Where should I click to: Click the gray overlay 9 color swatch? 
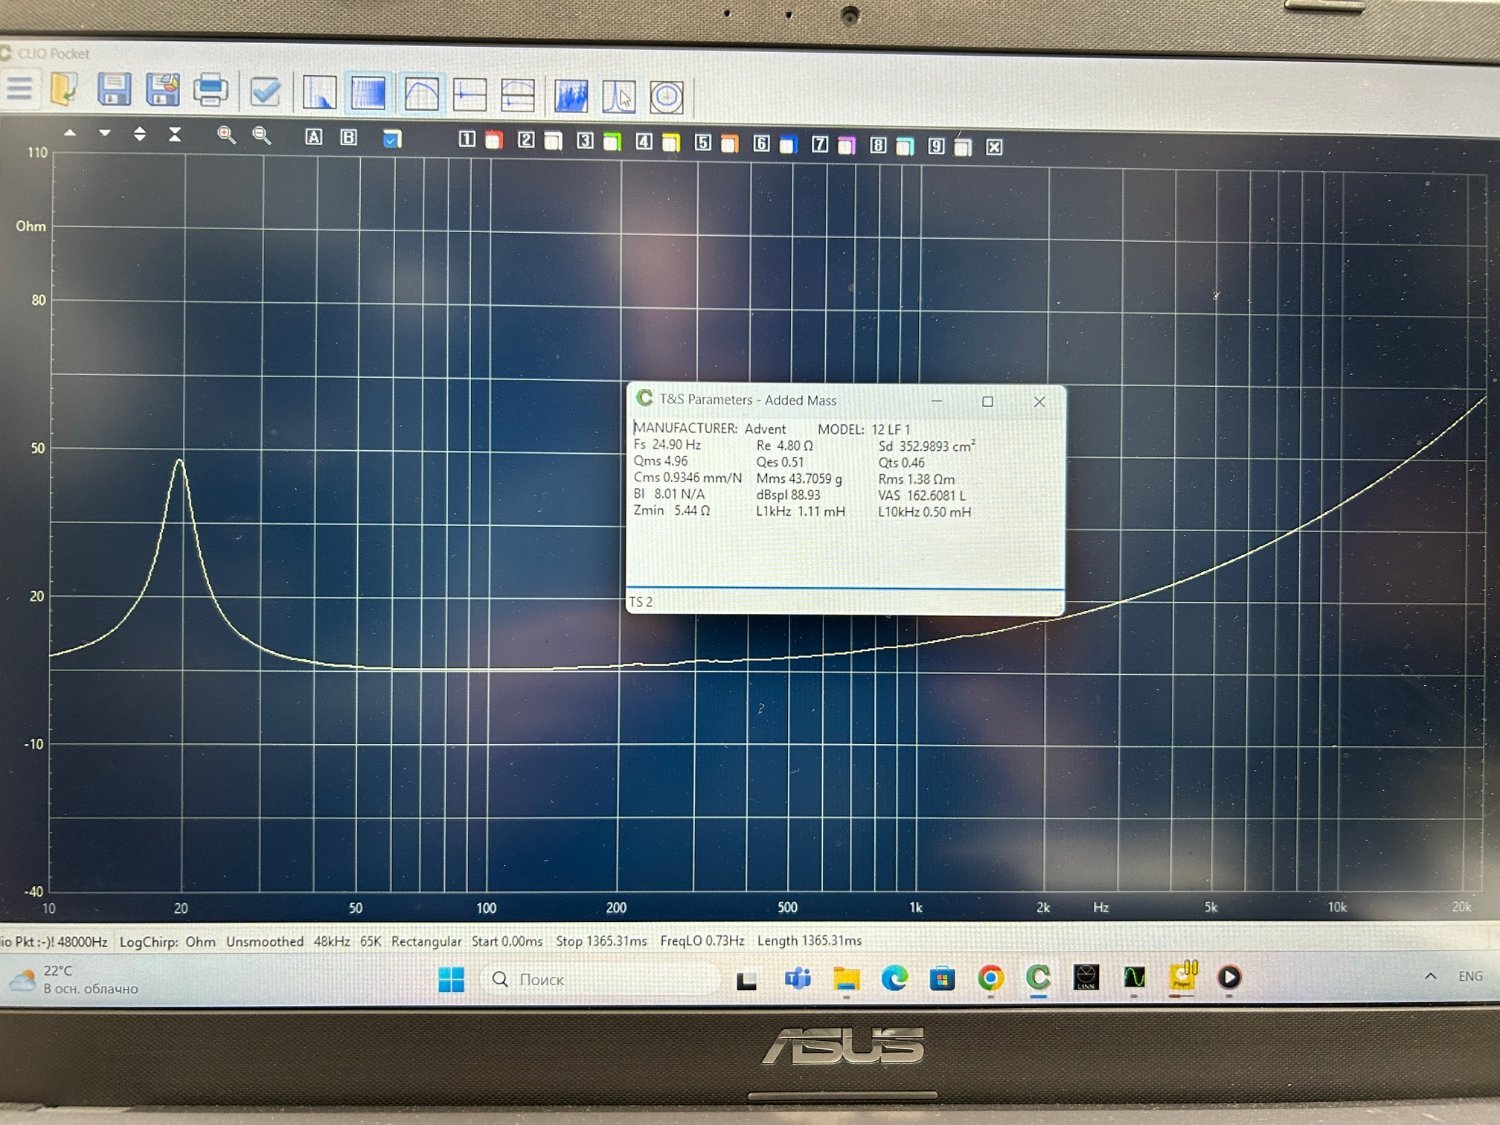click(963, 148)
